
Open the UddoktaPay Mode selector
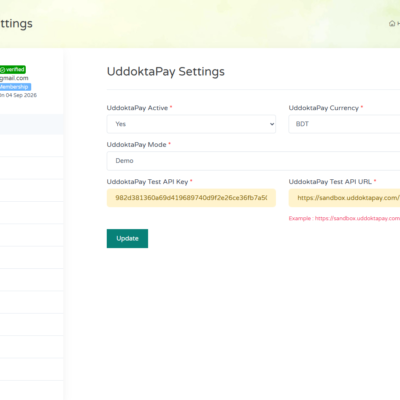[253, 161]
